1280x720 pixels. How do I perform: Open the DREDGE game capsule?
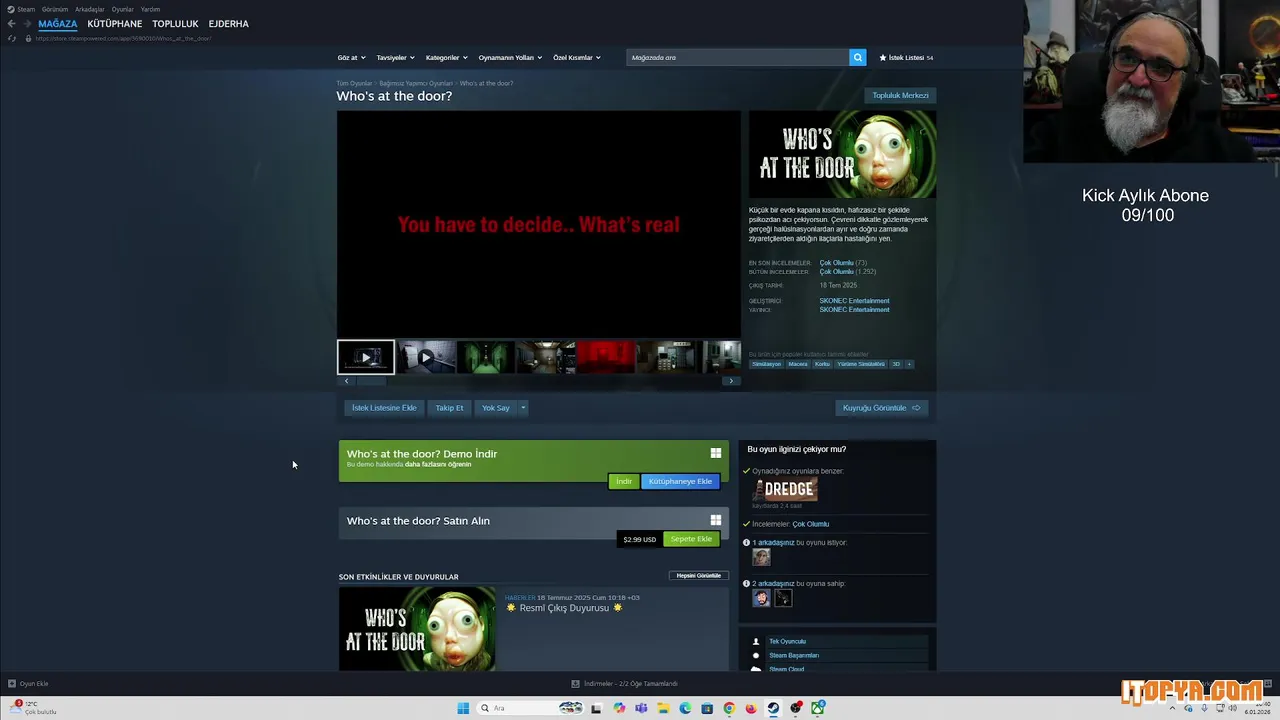point(785,489)
